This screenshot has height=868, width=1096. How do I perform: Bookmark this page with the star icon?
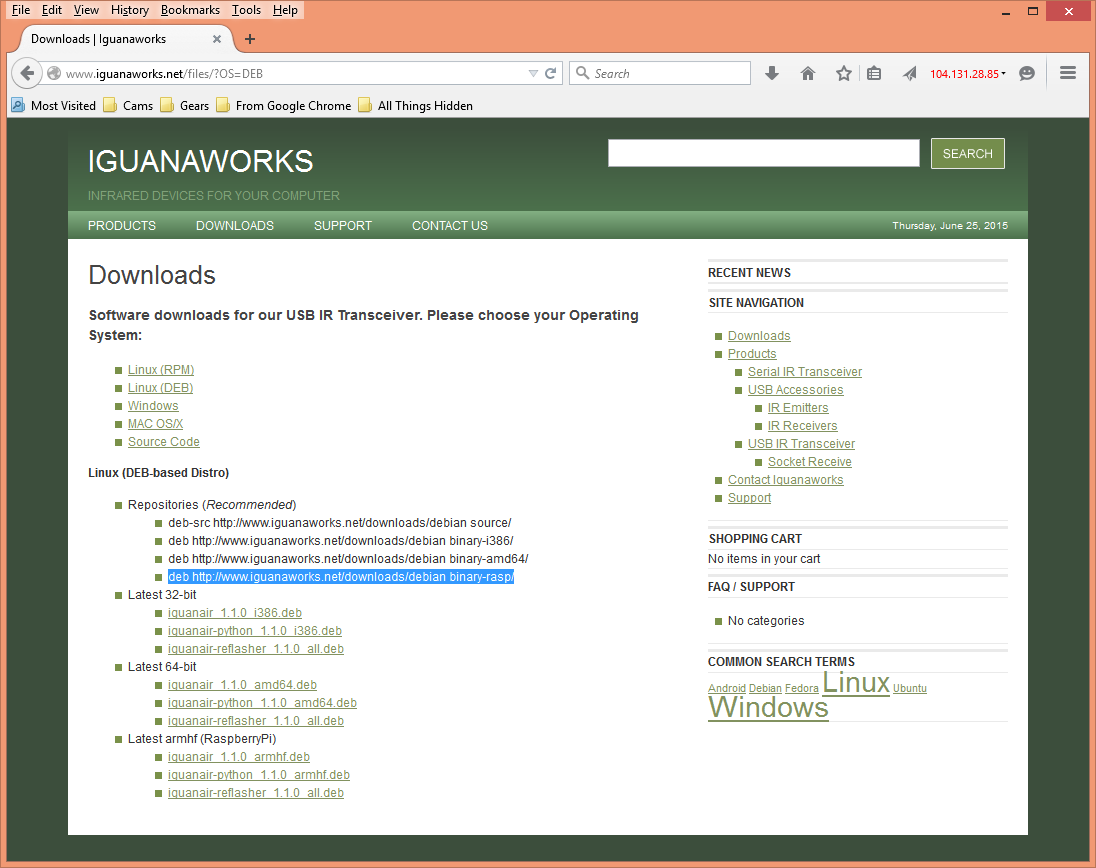(844, 73)
